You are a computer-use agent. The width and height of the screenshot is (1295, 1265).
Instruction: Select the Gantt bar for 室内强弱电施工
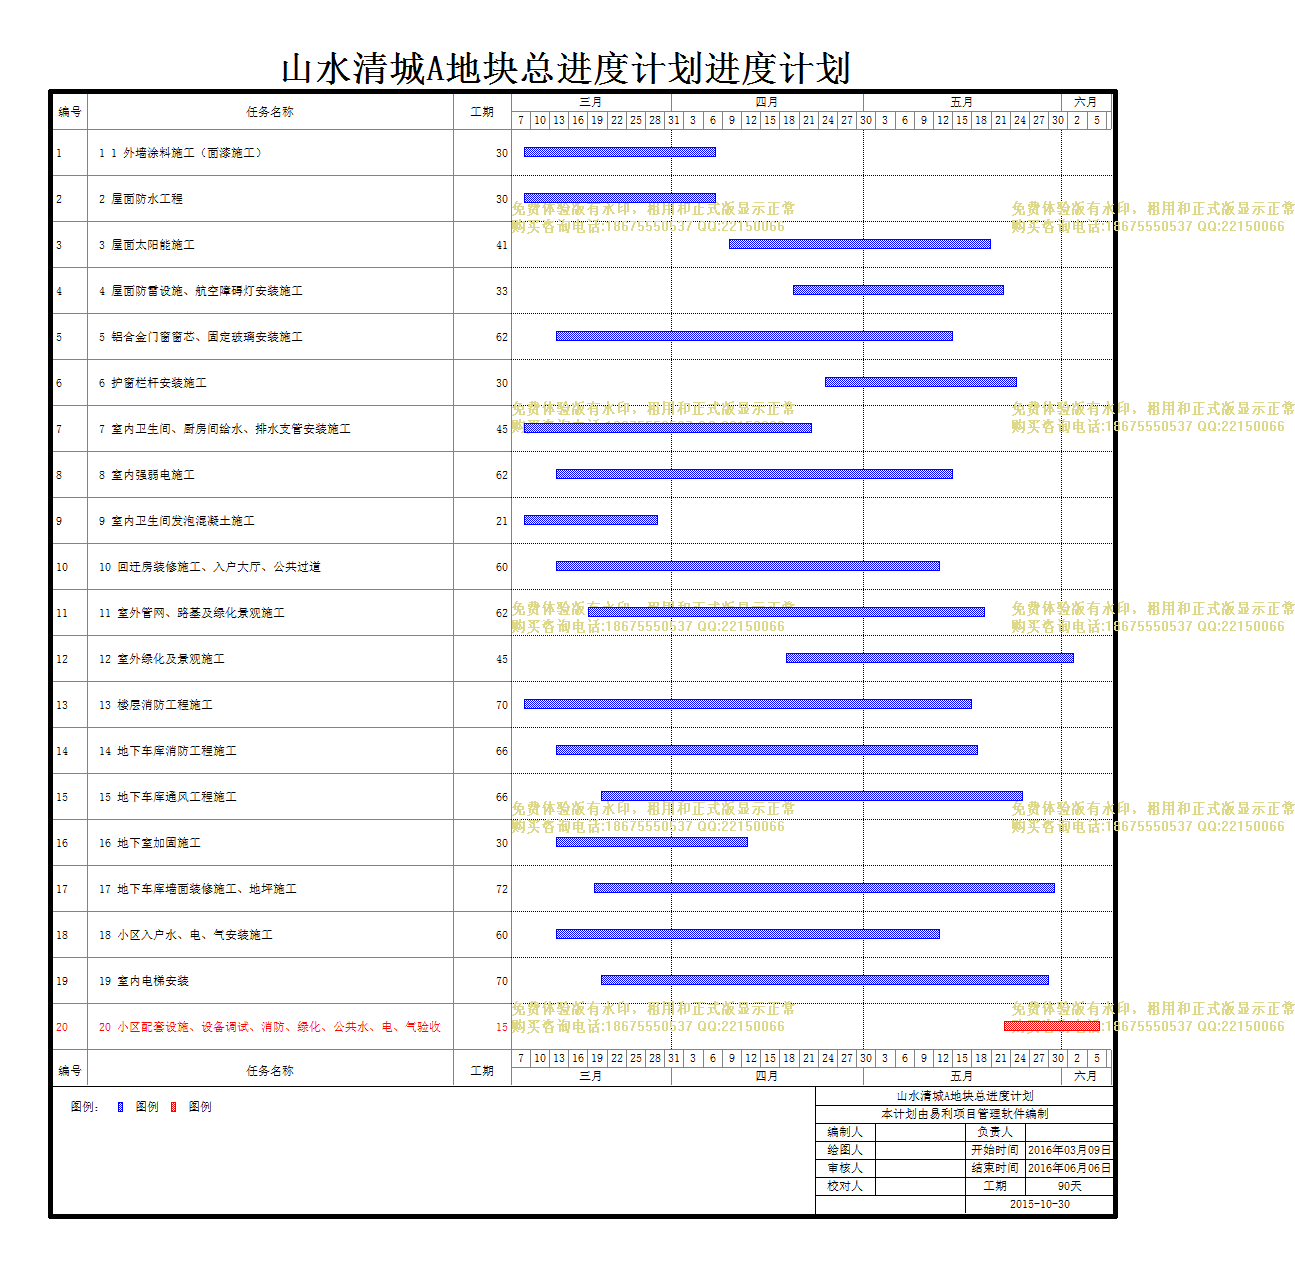754,474
